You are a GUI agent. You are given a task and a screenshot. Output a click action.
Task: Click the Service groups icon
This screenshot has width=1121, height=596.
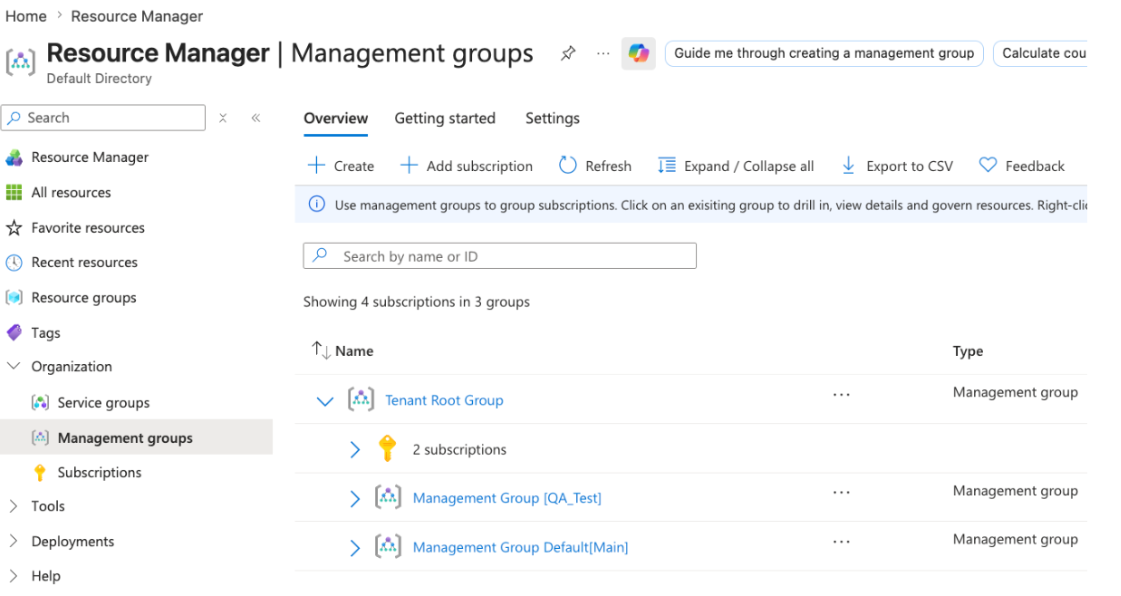coord(40,402)
